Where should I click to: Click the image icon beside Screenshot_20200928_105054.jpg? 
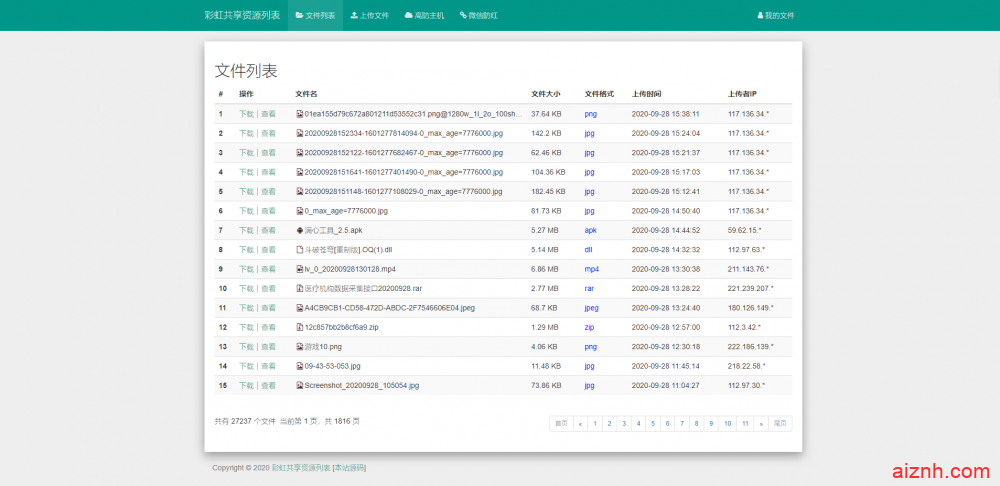pos(300,385)
